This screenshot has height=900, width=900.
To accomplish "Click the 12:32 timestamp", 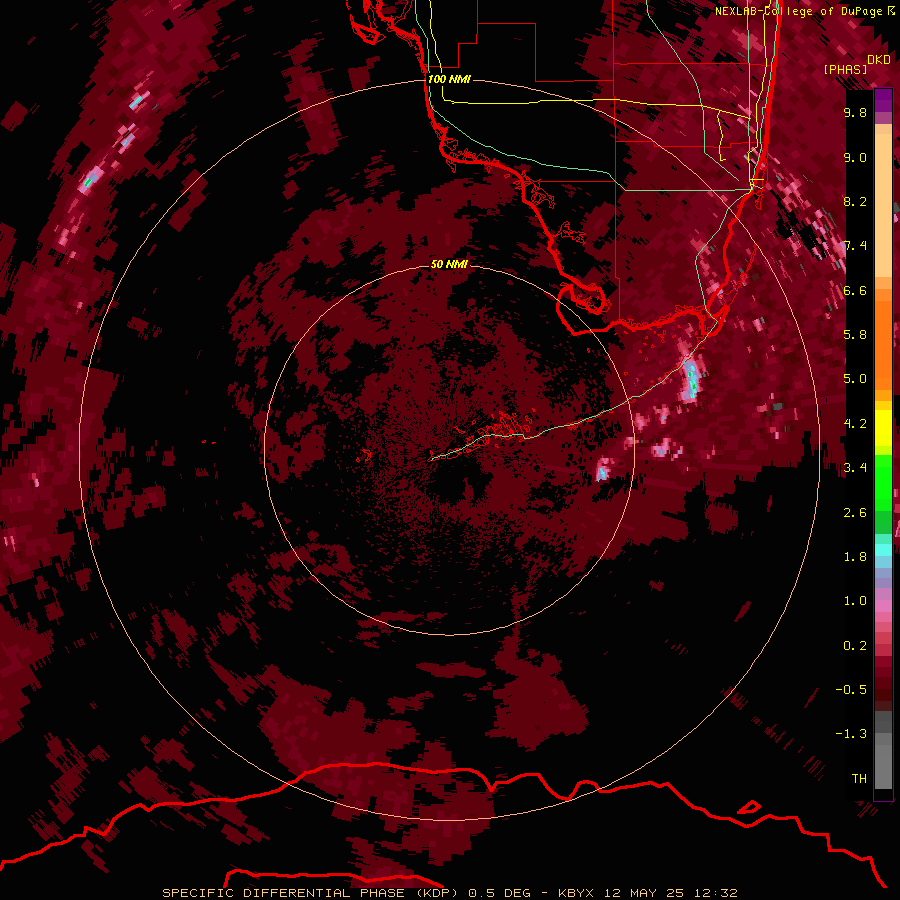I will pyautogui.click(x=716, y=893).
